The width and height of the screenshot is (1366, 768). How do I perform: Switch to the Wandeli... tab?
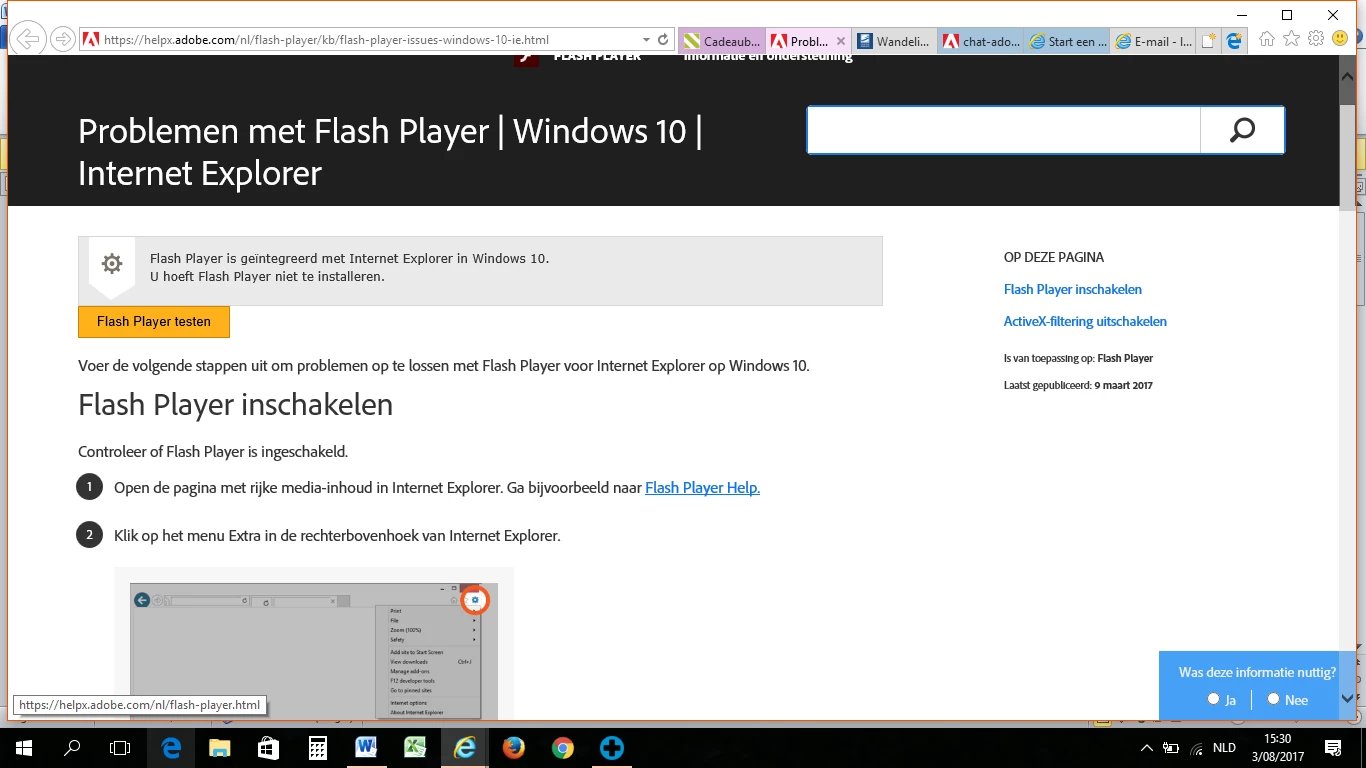[x=895, y=41]
